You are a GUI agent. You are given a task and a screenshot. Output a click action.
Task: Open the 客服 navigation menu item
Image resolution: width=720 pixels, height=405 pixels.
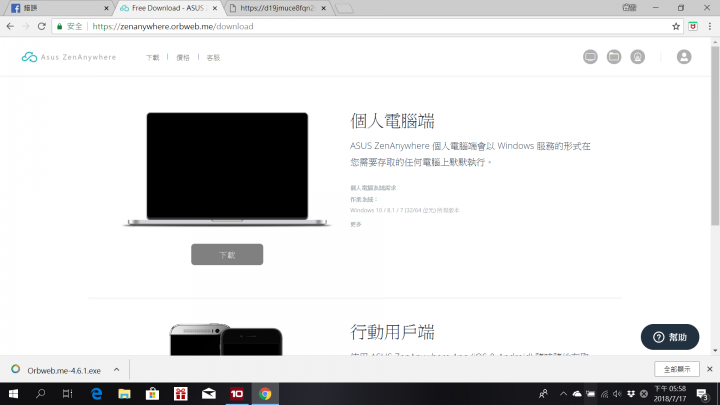(213, 57)
